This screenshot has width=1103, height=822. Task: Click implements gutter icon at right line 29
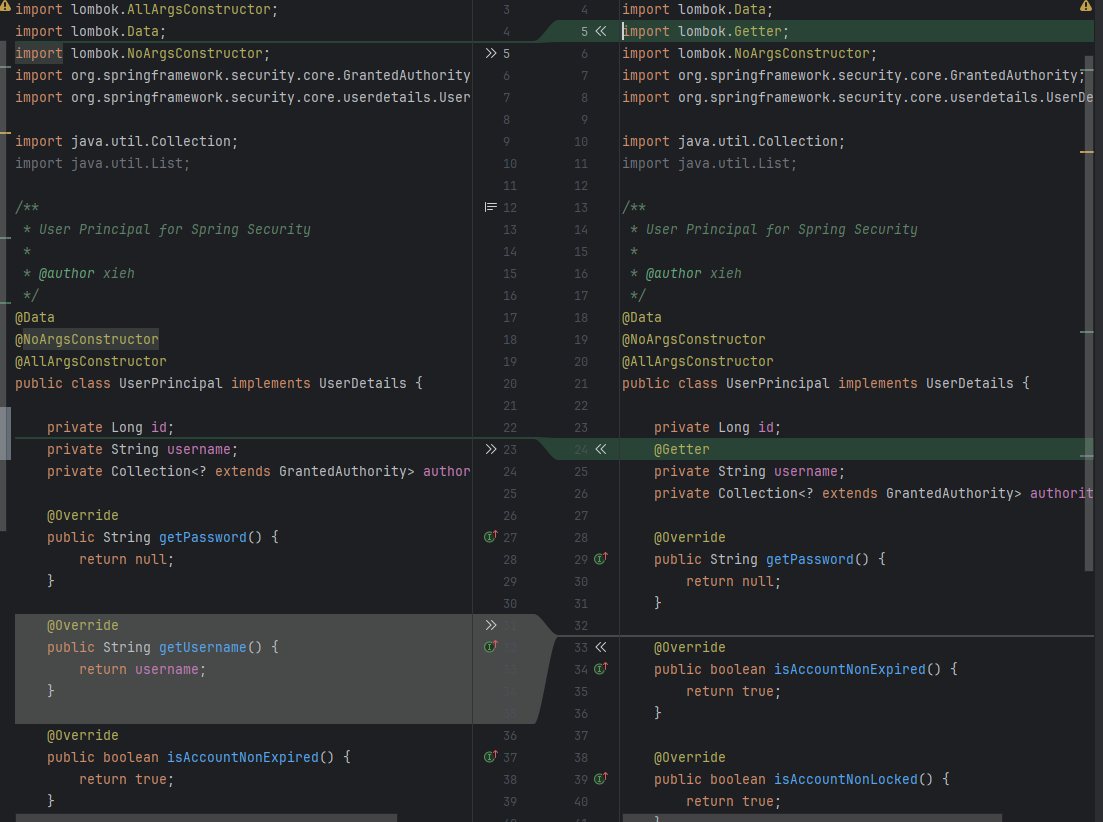pos(601,559)
